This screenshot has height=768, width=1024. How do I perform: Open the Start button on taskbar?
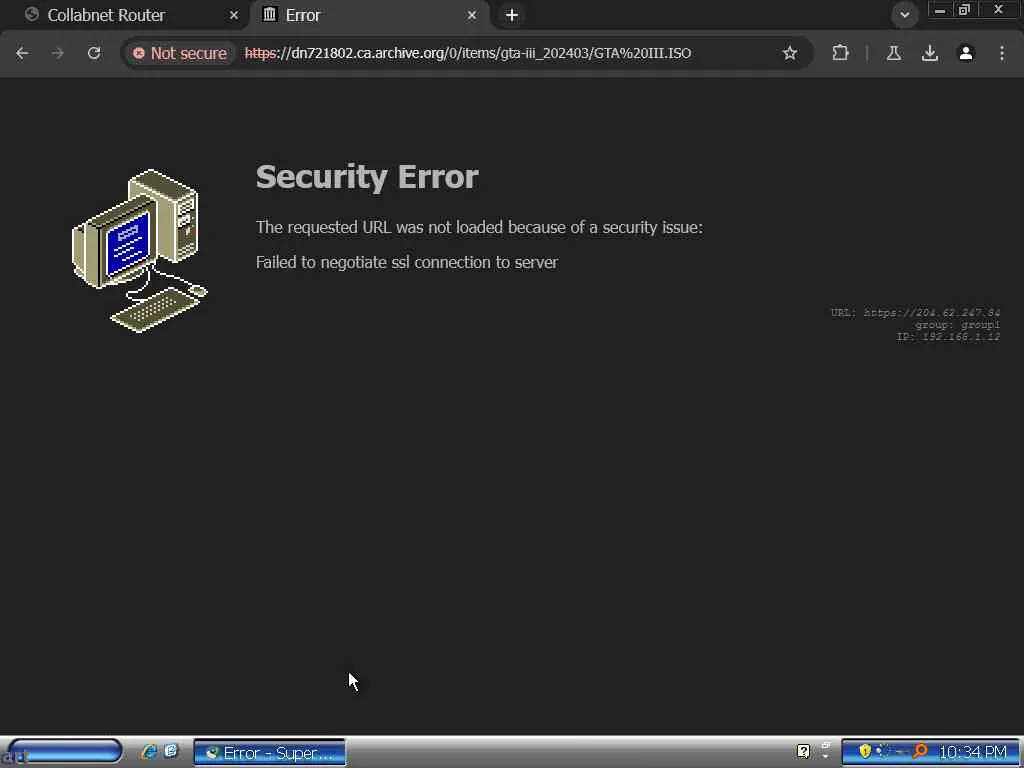[63, 752]
